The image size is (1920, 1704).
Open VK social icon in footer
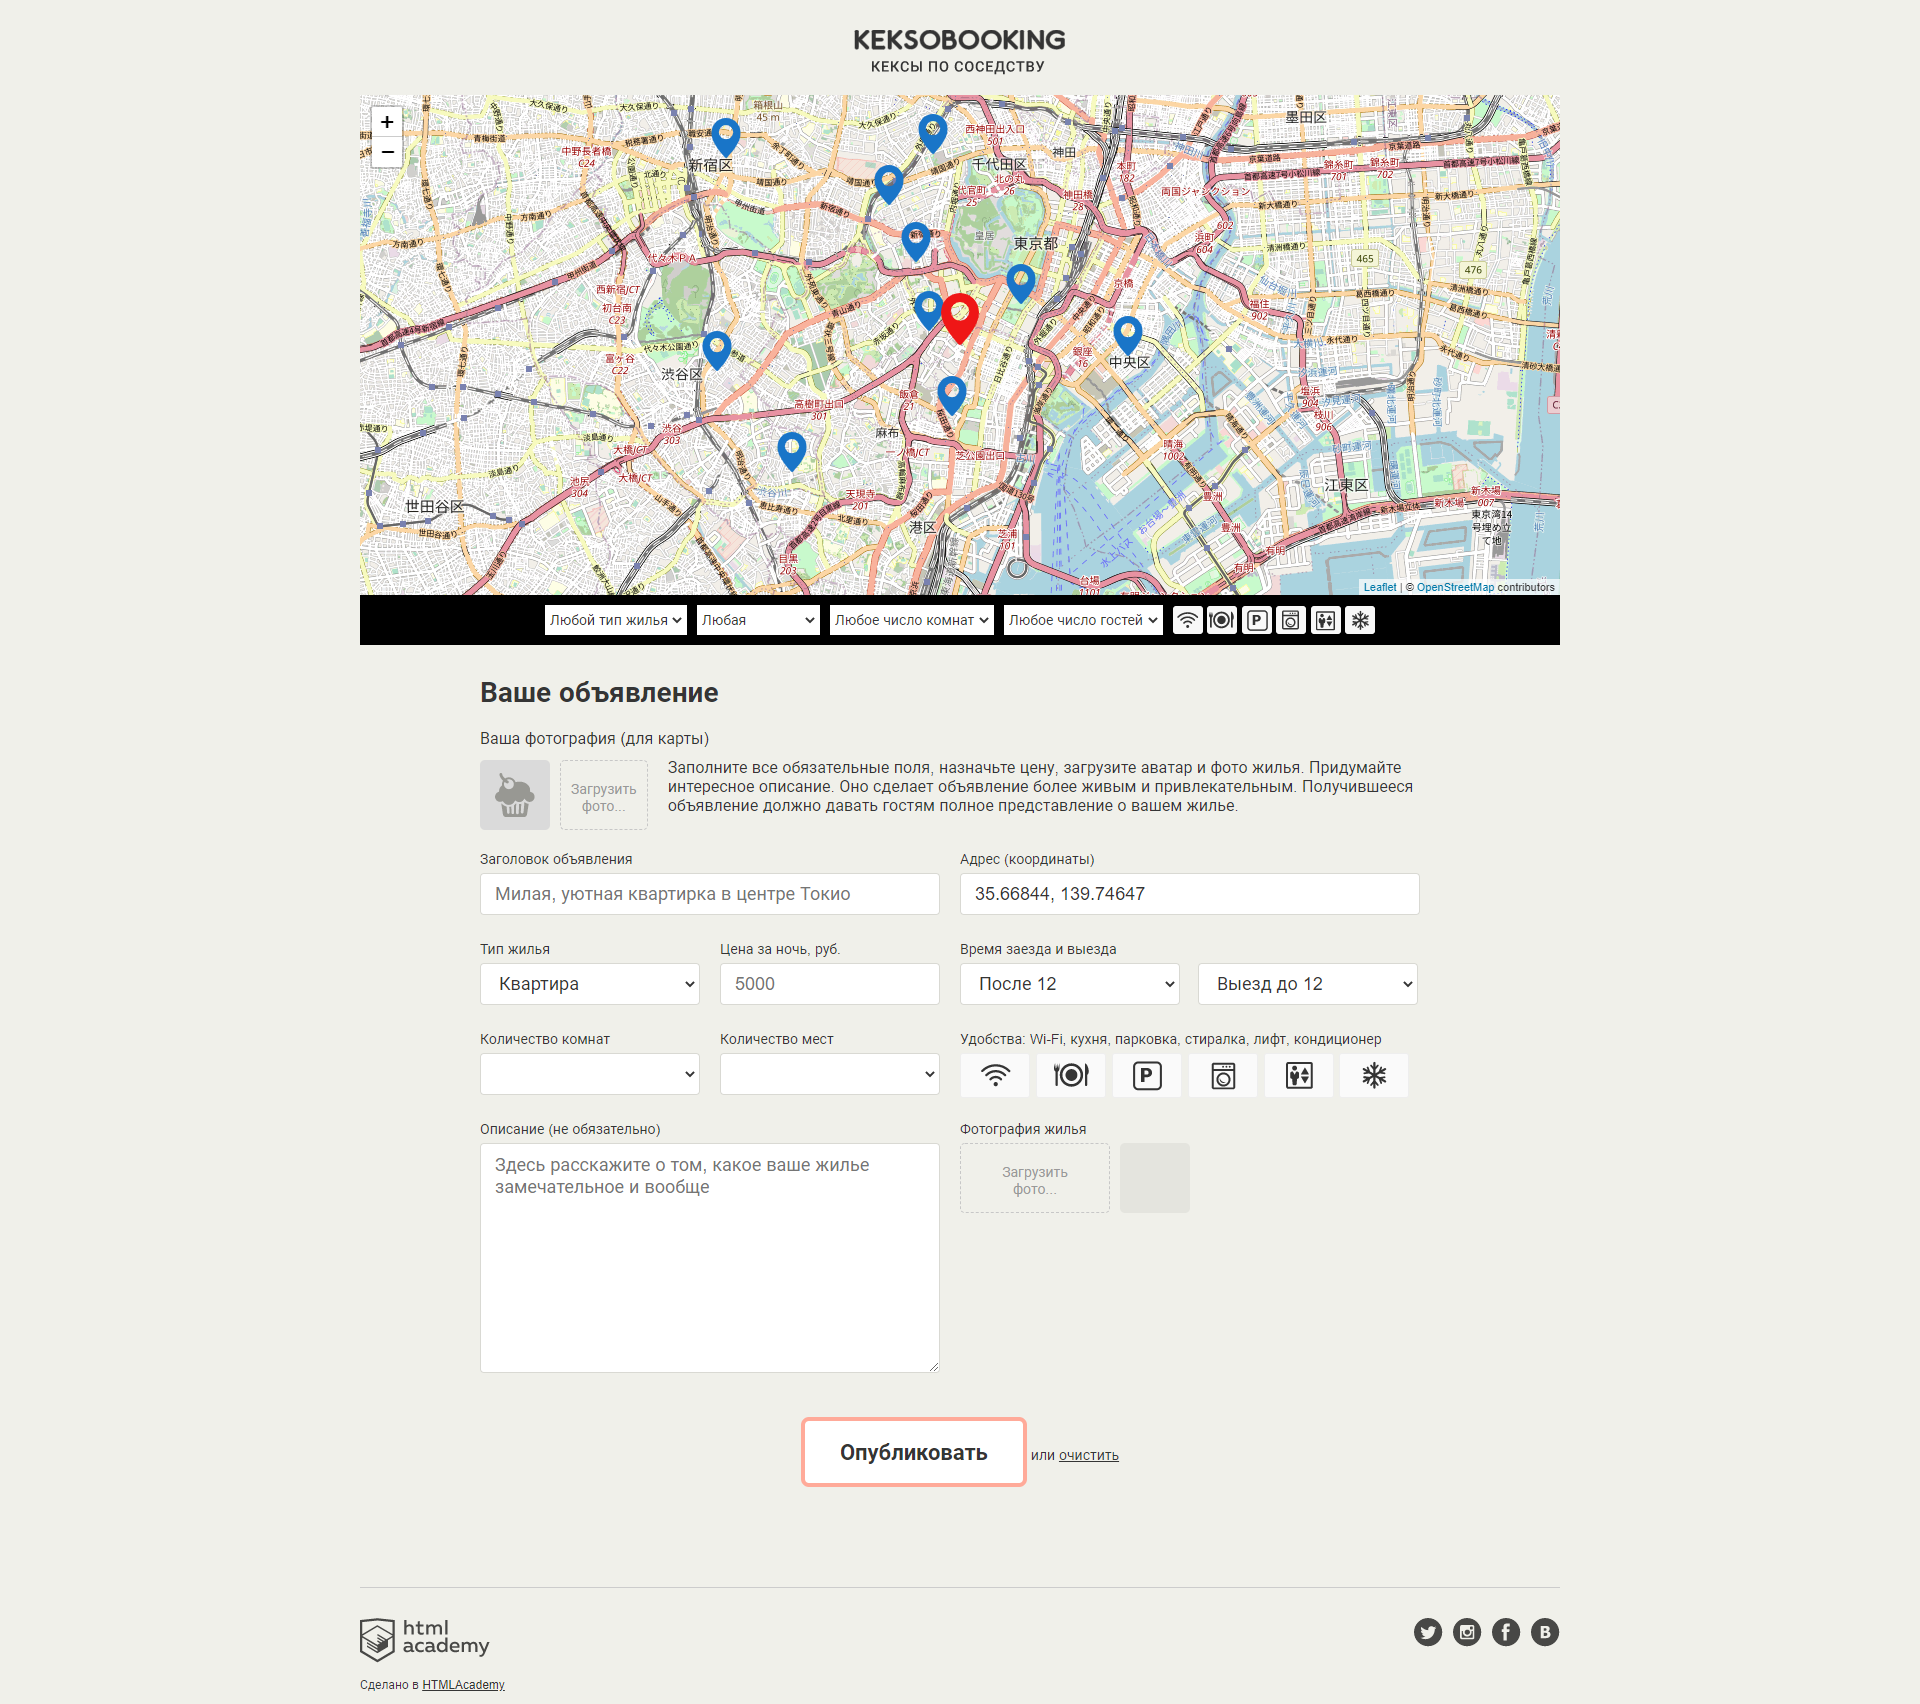point(1545,1632)
